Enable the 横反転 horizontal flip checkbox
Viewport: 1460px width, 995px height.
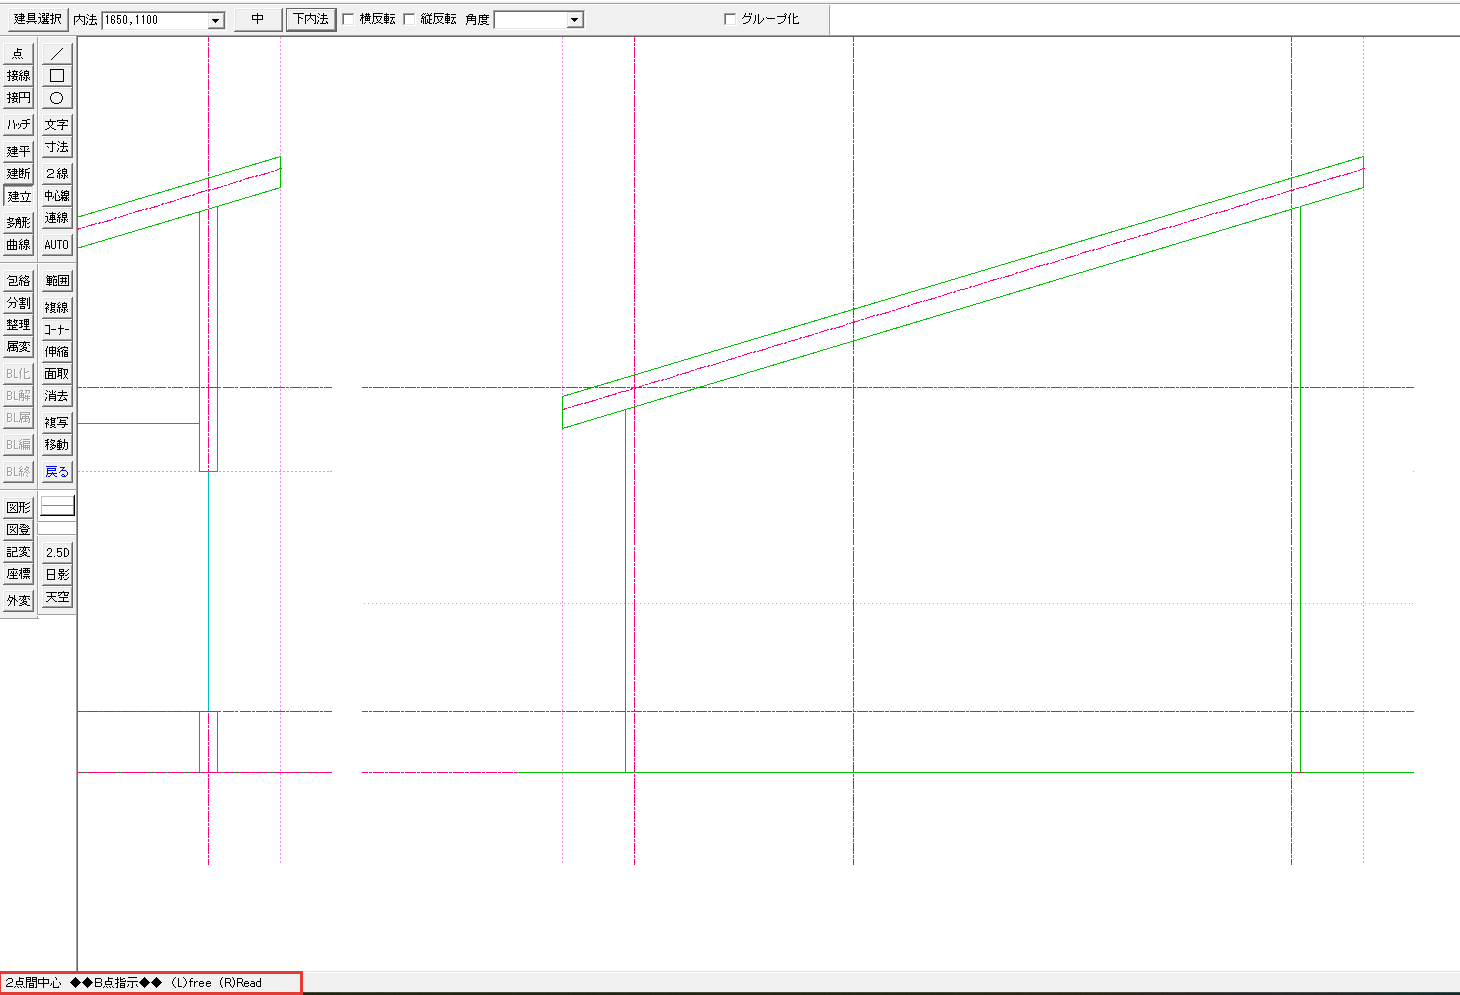[x=348, y=19]
